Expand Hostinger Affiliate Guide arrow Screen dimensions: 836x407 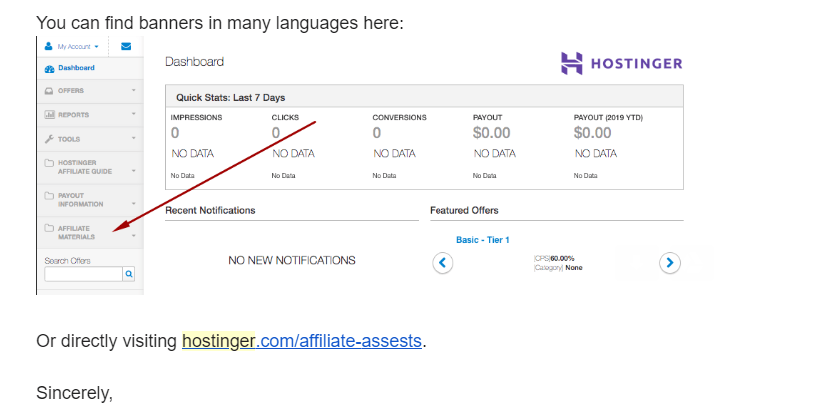pyautogui.click(x=134, y=171)
